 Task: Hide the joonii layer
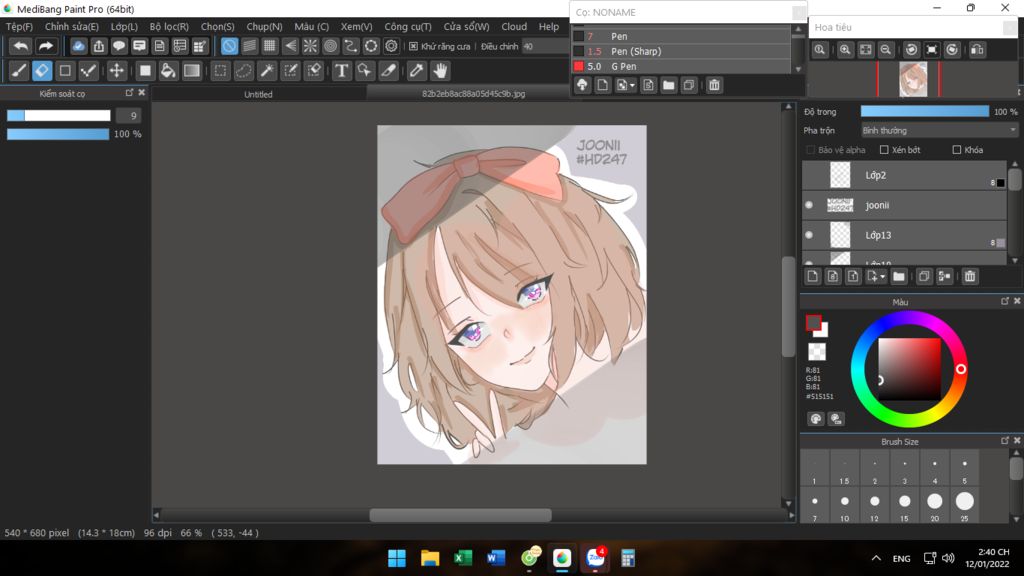pos(809,205)
